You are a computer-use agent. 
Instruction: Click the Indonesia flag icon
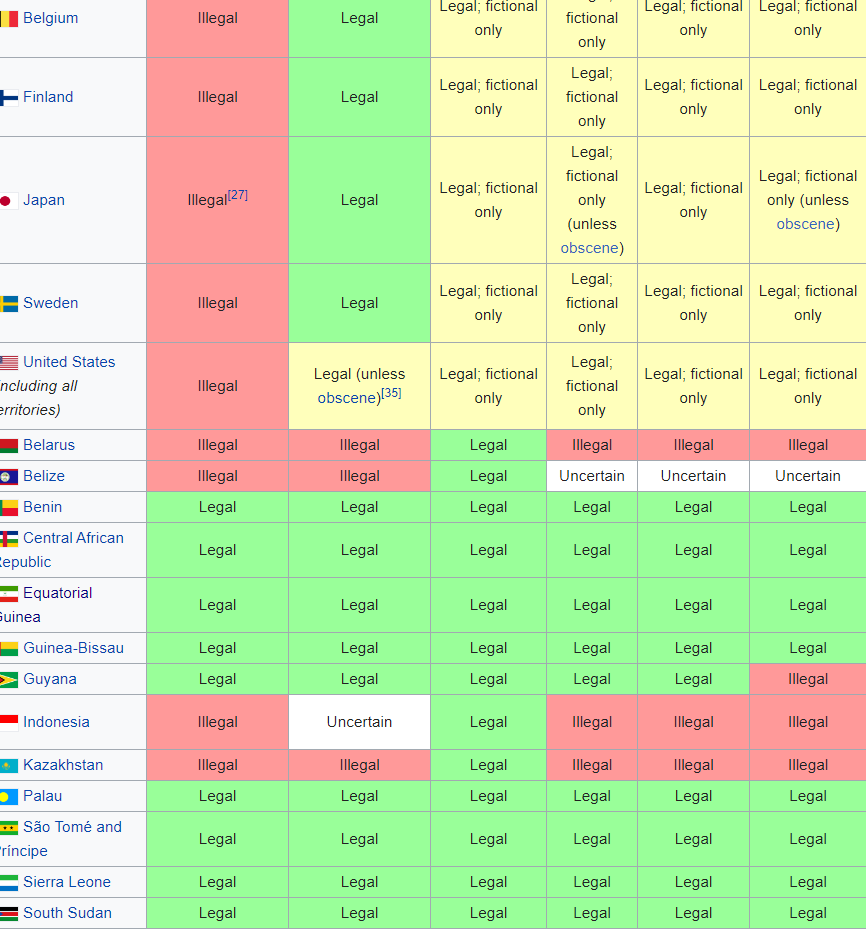click(9, 723)
